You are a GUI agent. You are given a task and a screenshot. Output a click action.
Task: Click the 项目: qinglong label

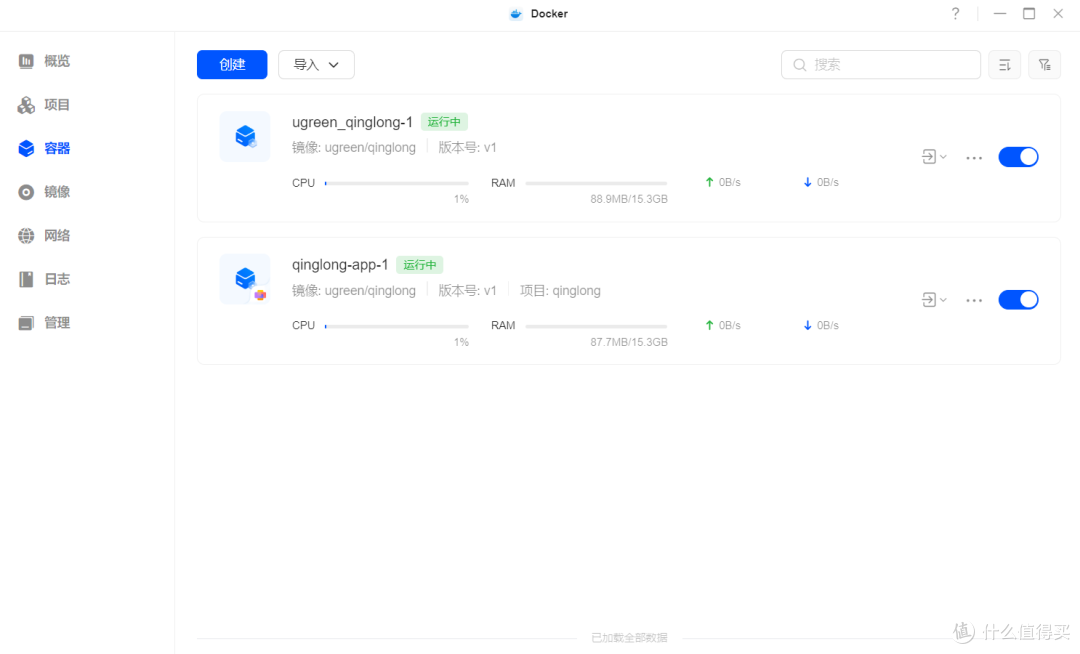point(560,291)
